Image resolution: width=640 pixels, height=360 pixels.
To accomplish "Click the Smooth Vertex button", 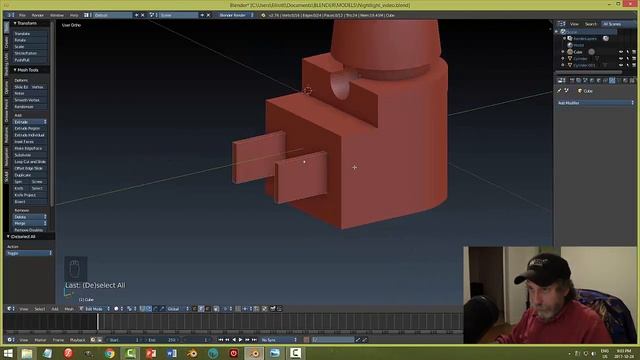I will pos(30,100).
